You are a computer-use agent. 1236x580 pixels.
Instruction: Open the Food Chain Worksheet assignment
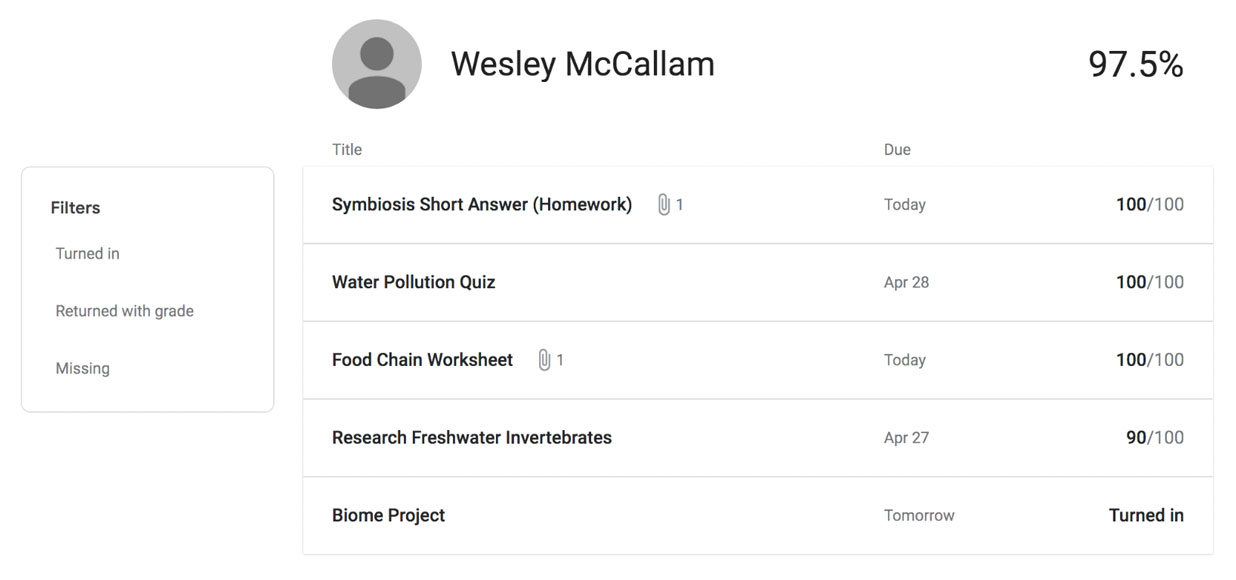[422, 360]
